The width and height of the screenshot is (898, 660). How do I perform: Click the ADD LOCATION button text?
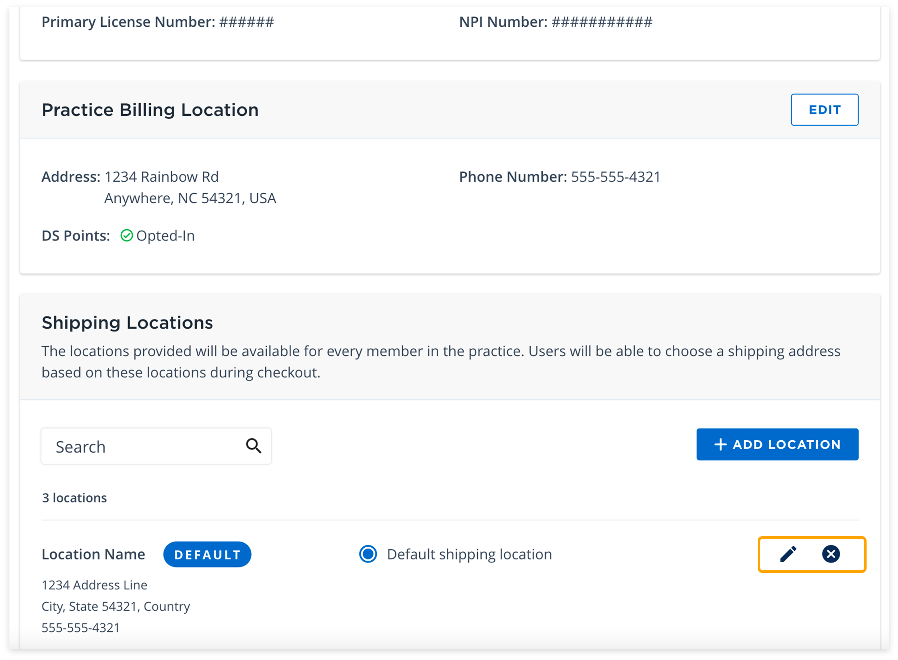786,444
